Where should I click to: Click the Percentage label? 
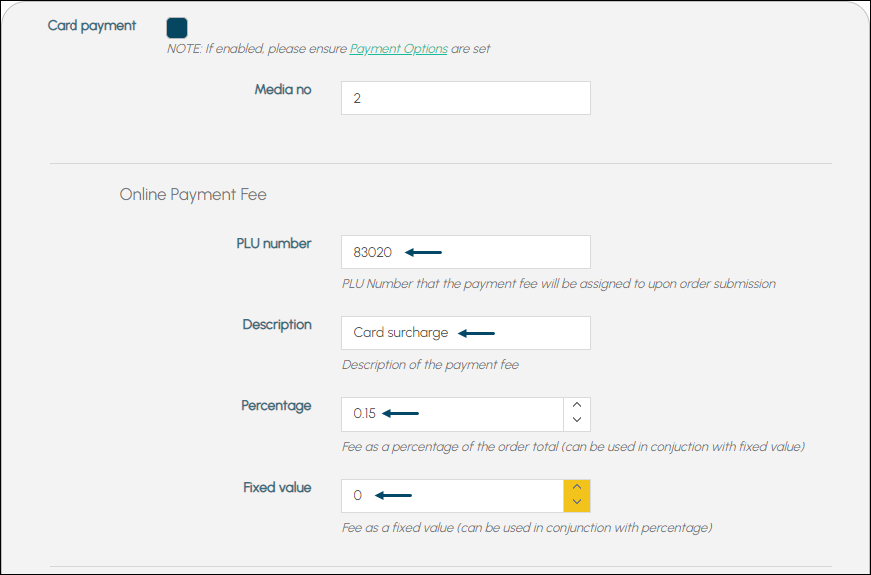276,406
